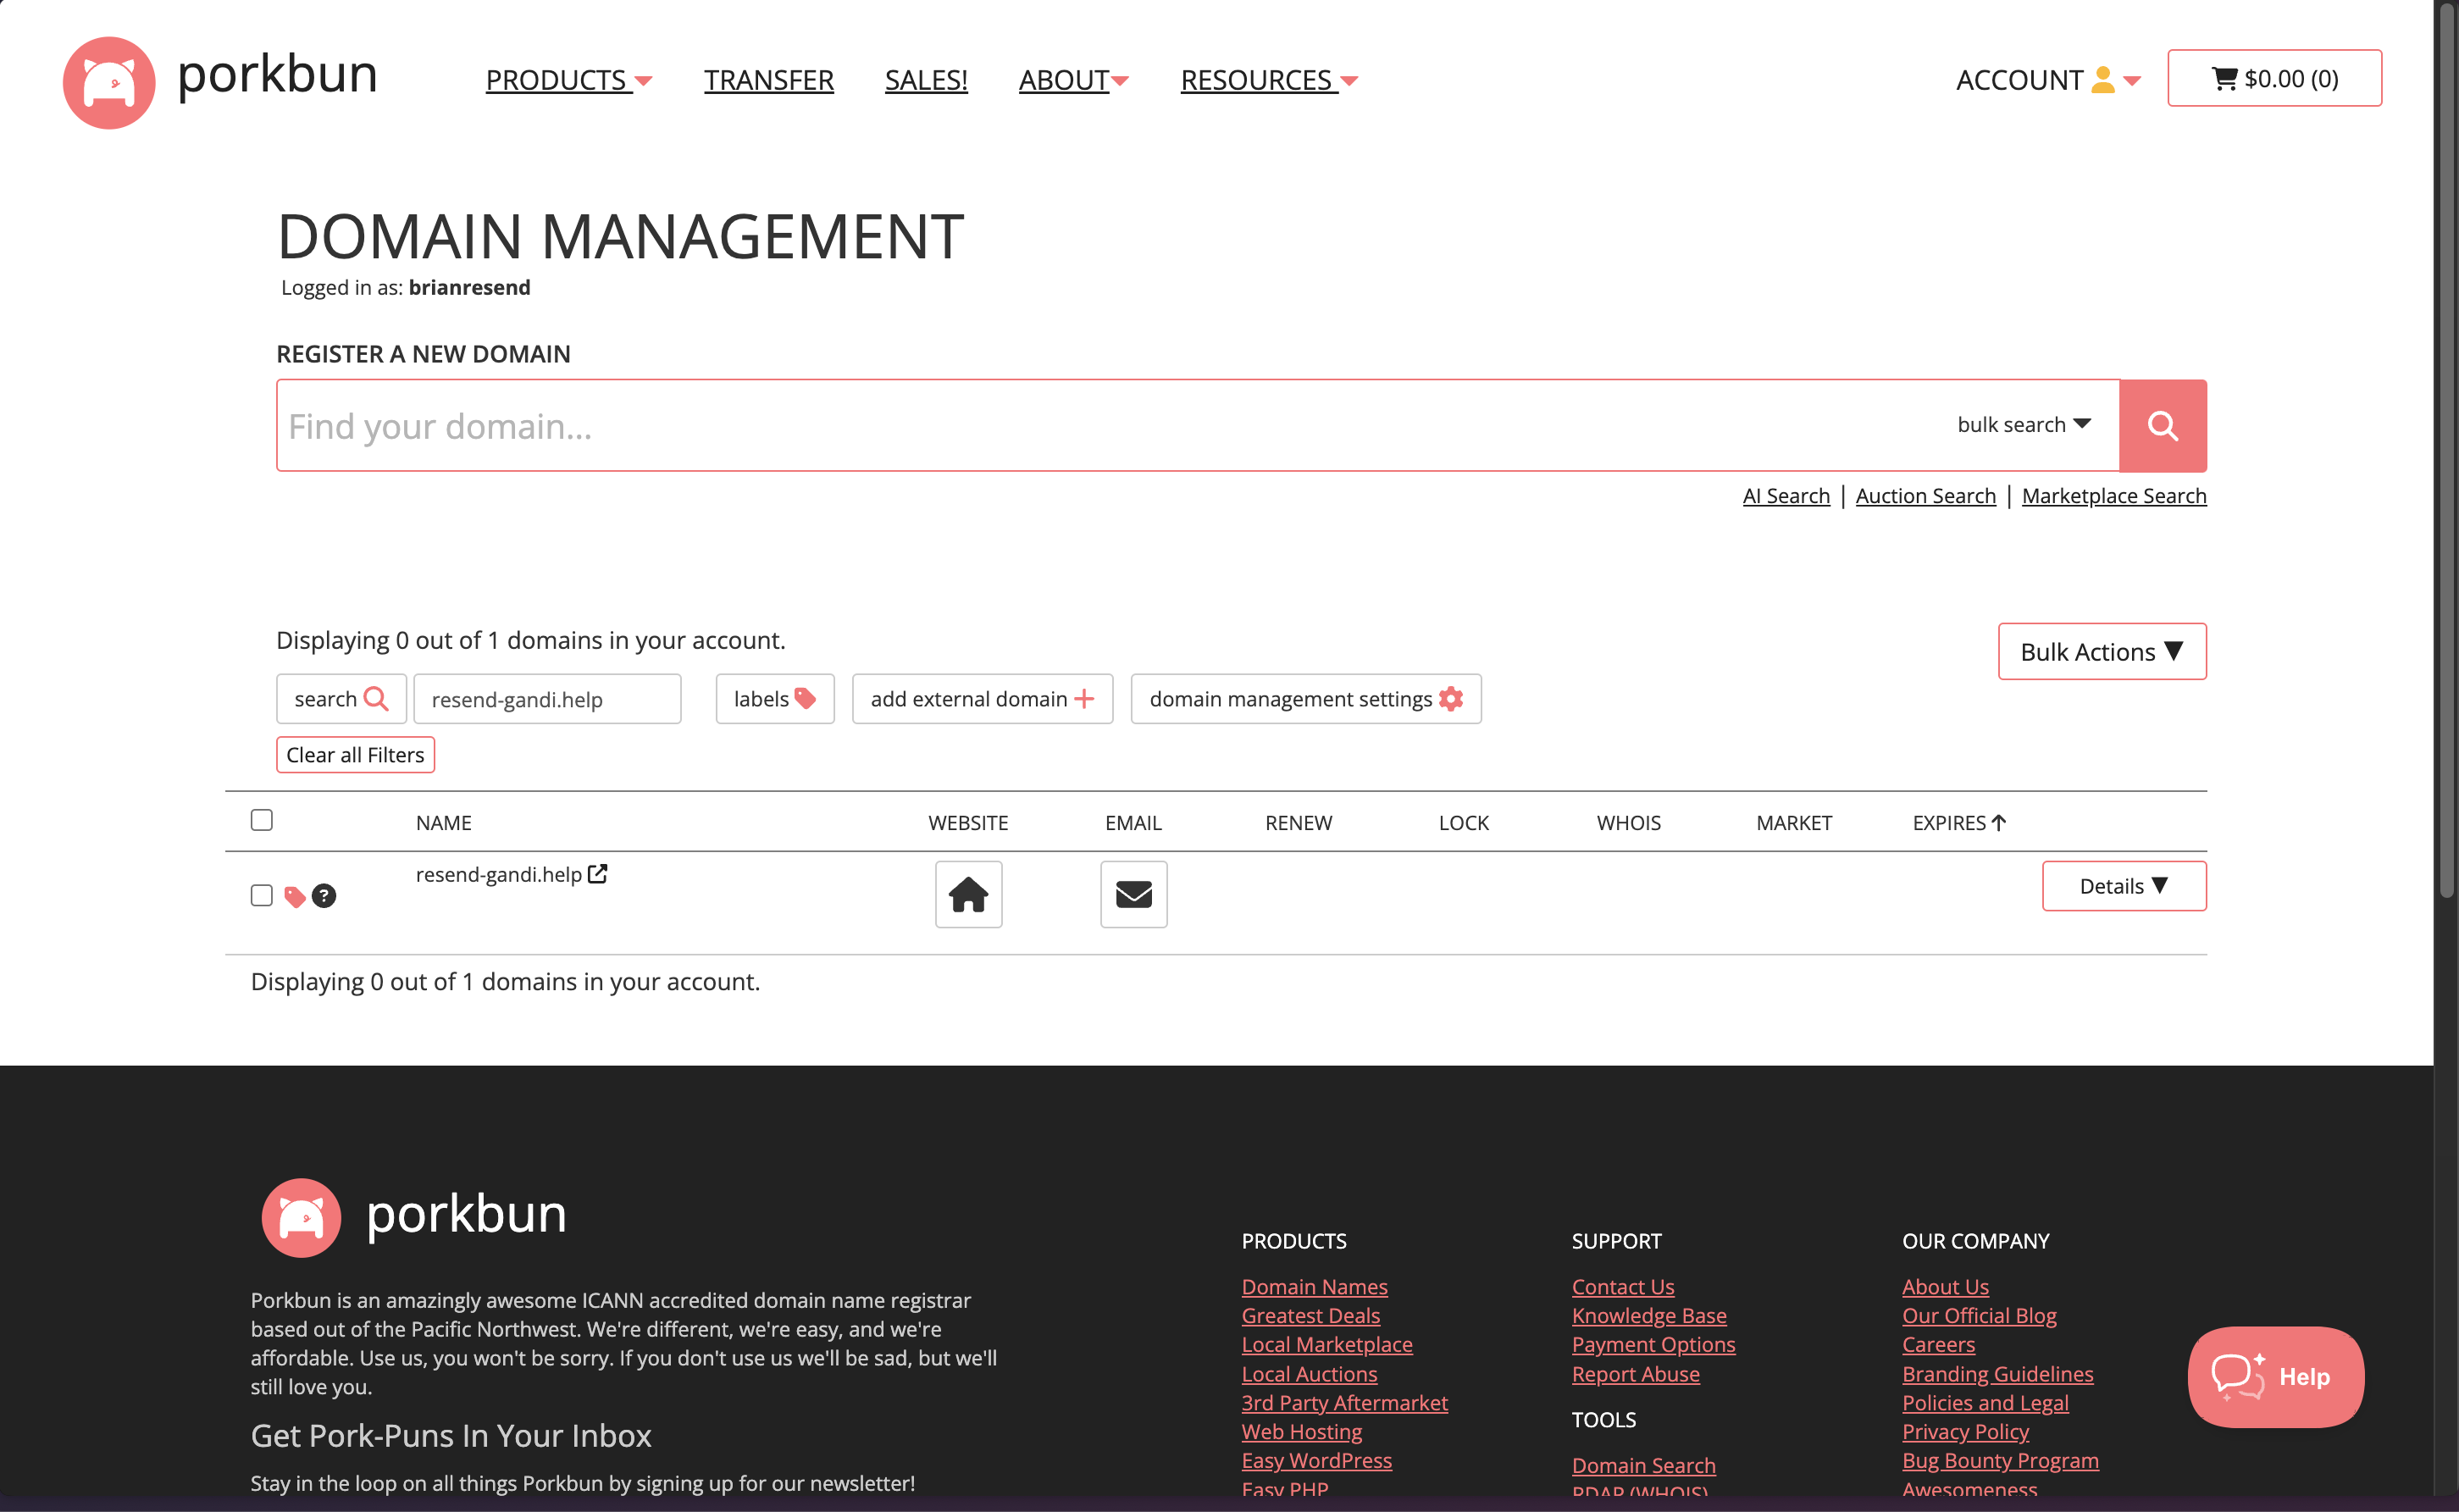
Task: Open the Marketplace Search link
Action: pos(2114,496)
